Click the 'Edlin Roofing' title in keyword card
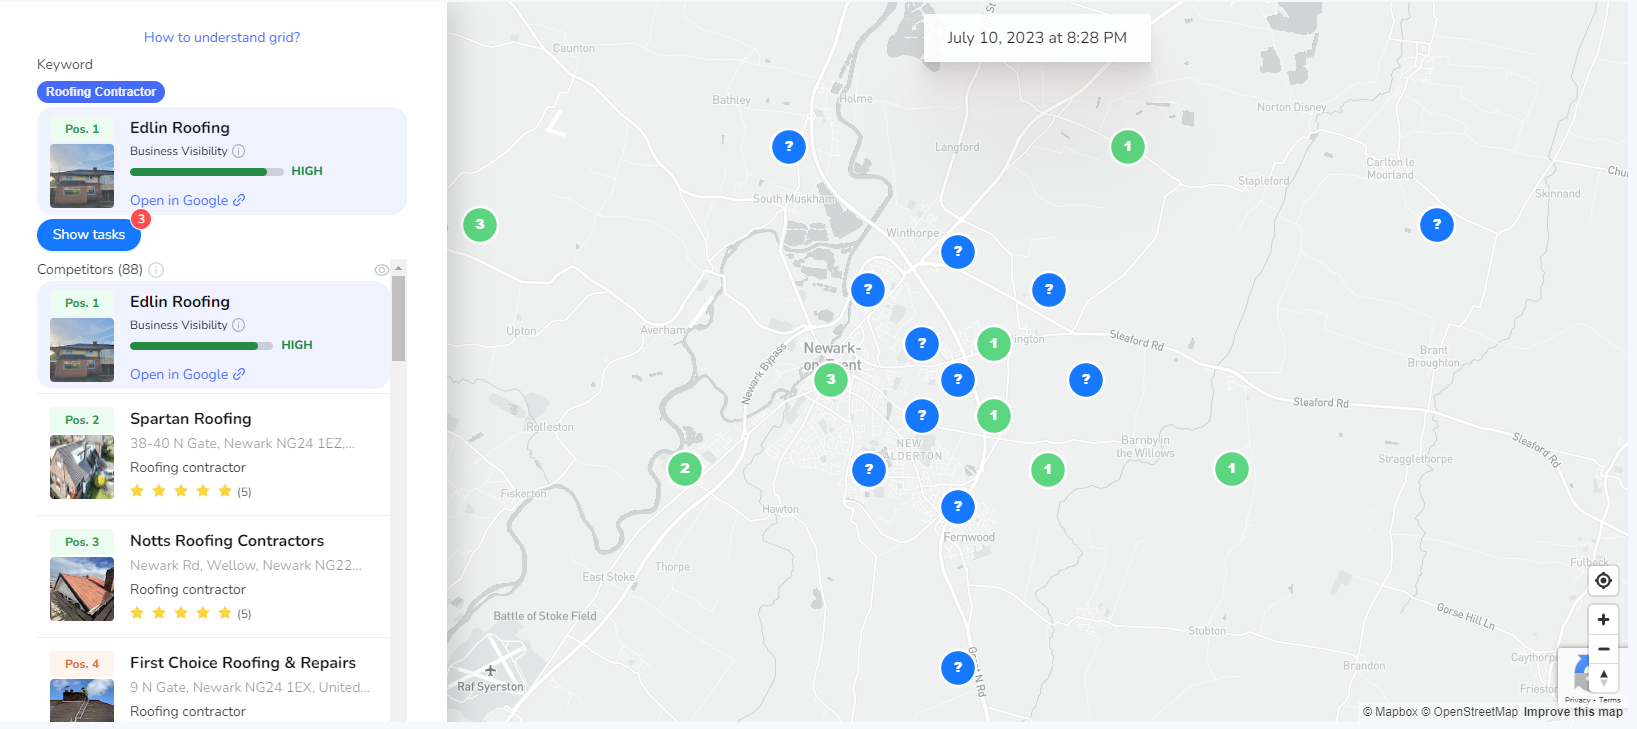The width and height of the screenshot is (1637, 729). click(x=180, y=128)
